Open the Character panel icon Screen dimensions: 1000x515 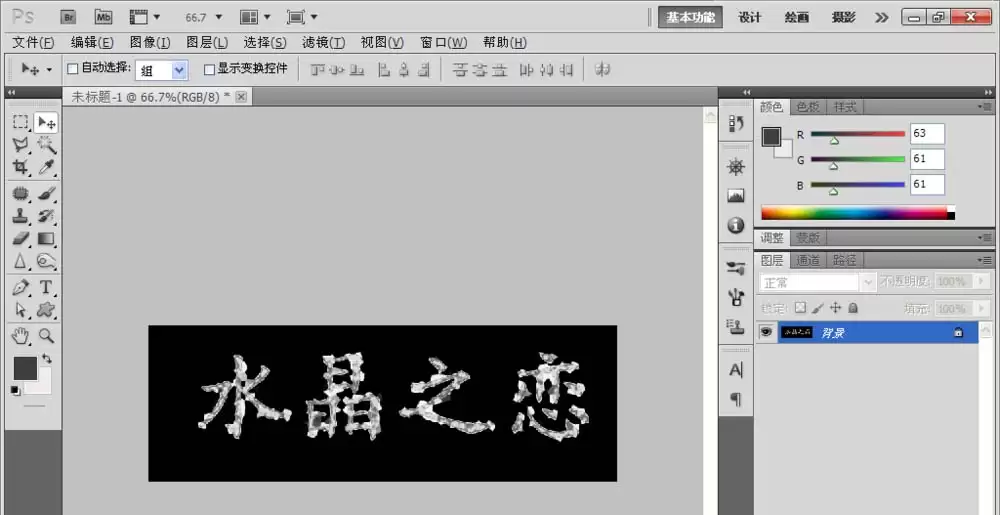[x=736, y=370]
